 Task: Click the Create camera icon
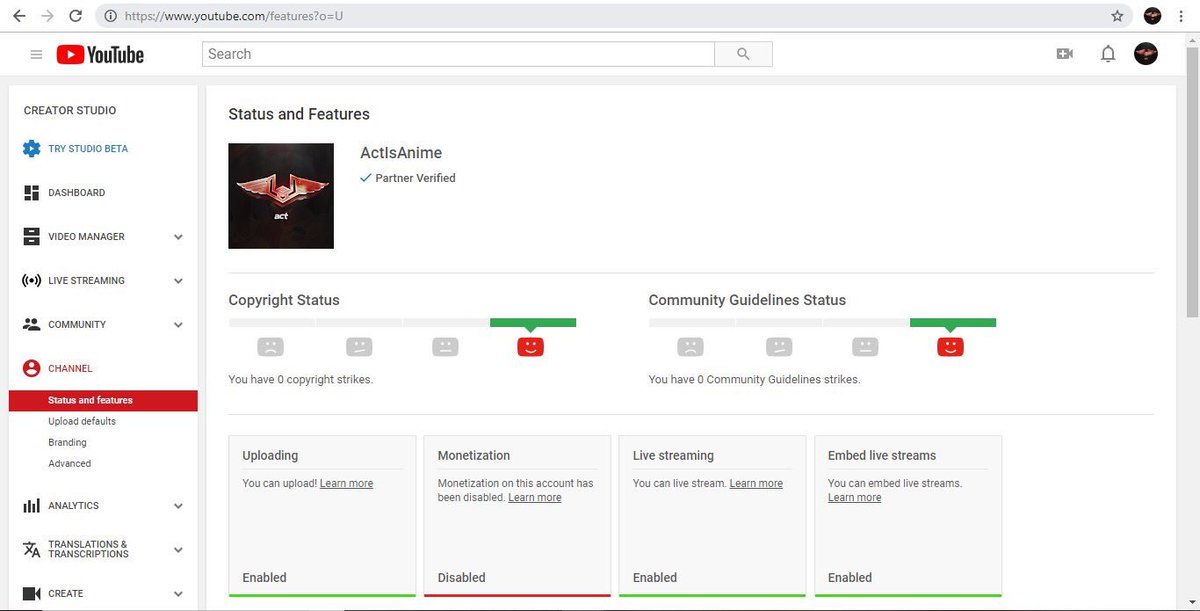[x=31, y=594]
